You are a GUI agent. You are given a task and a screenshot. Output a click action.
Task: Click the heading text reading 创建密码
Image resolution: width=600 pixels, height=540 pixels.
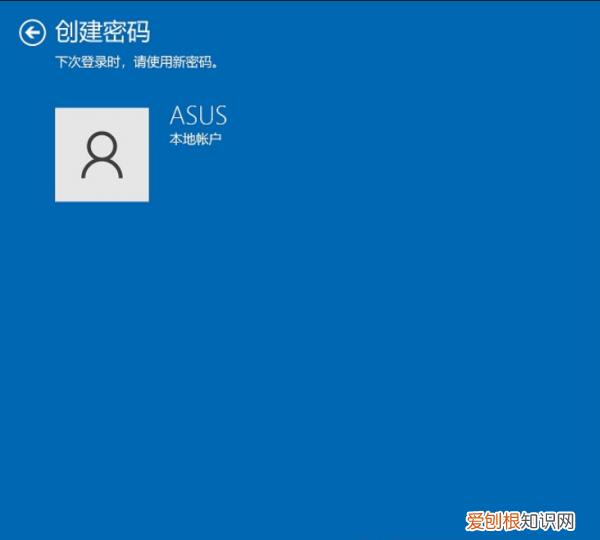point(103,32)
